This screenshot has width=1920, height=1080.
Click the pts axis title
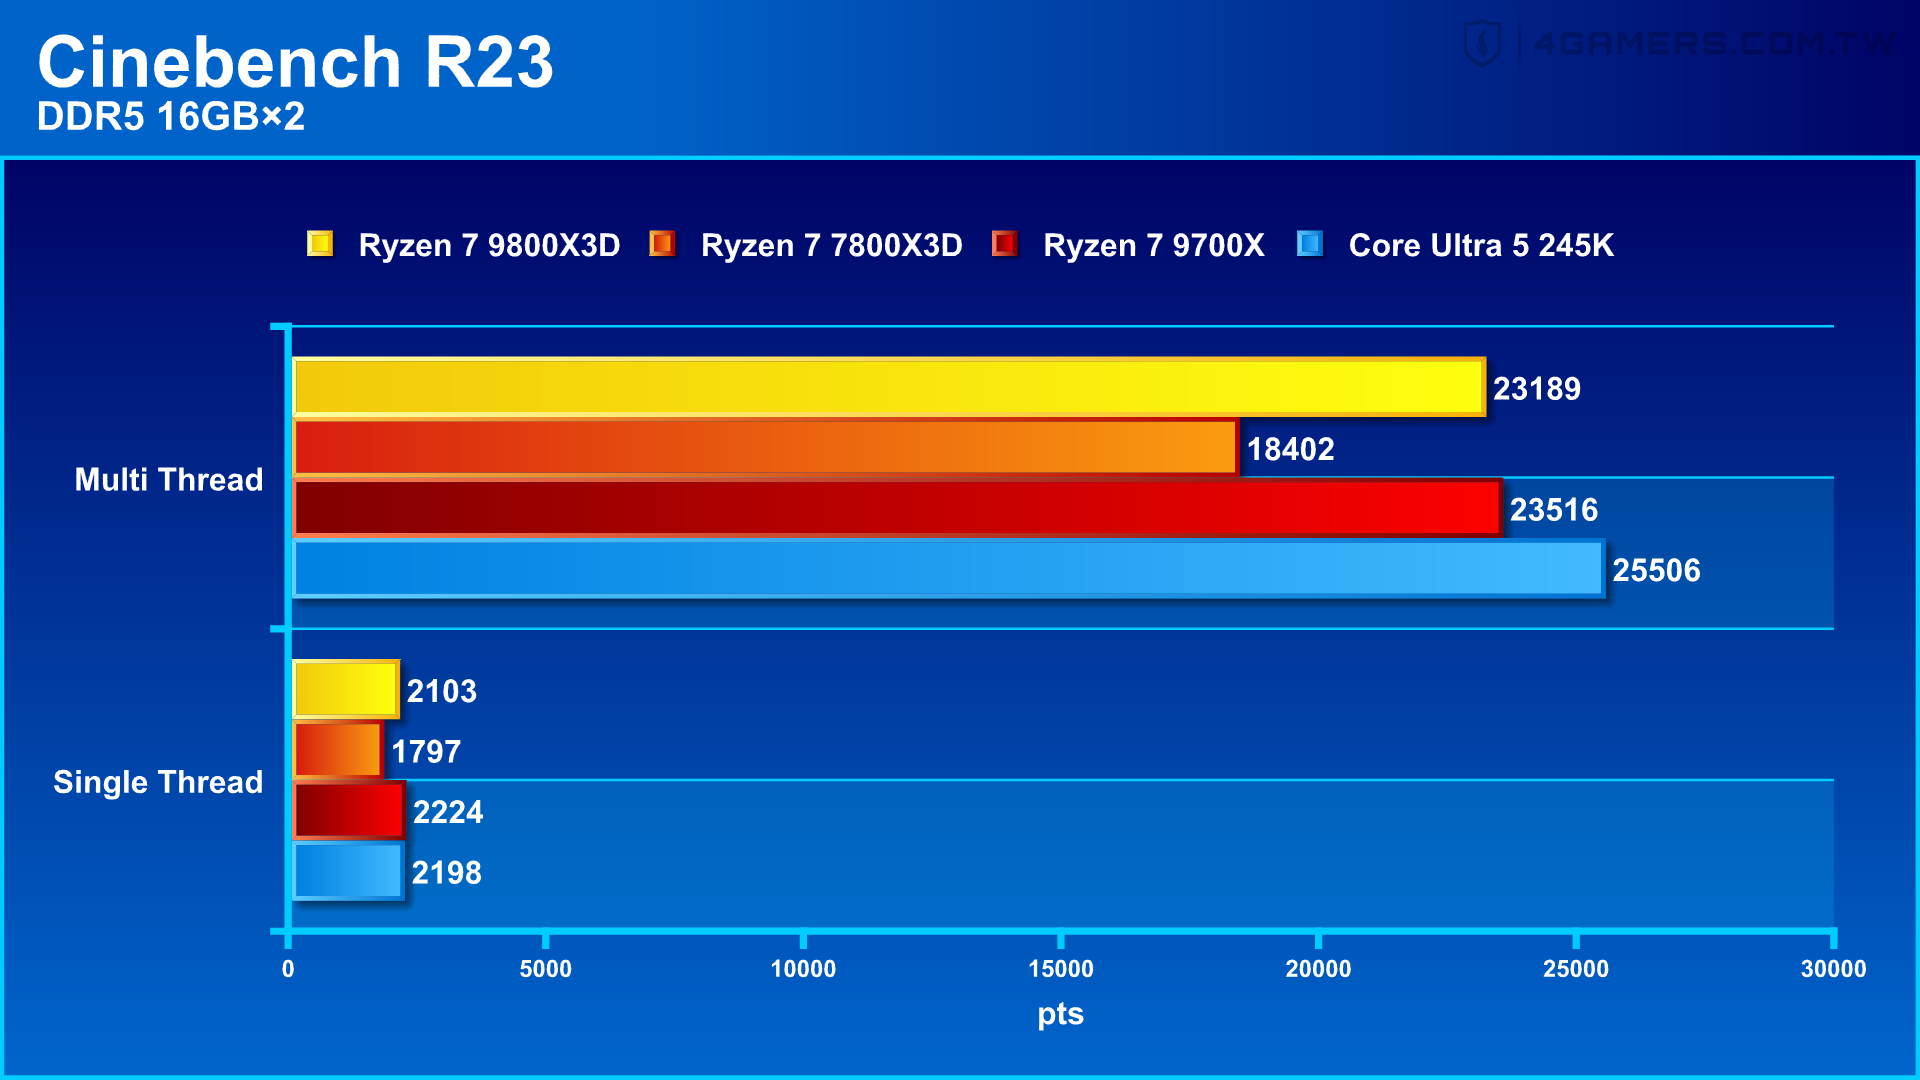[1061, 1014]
